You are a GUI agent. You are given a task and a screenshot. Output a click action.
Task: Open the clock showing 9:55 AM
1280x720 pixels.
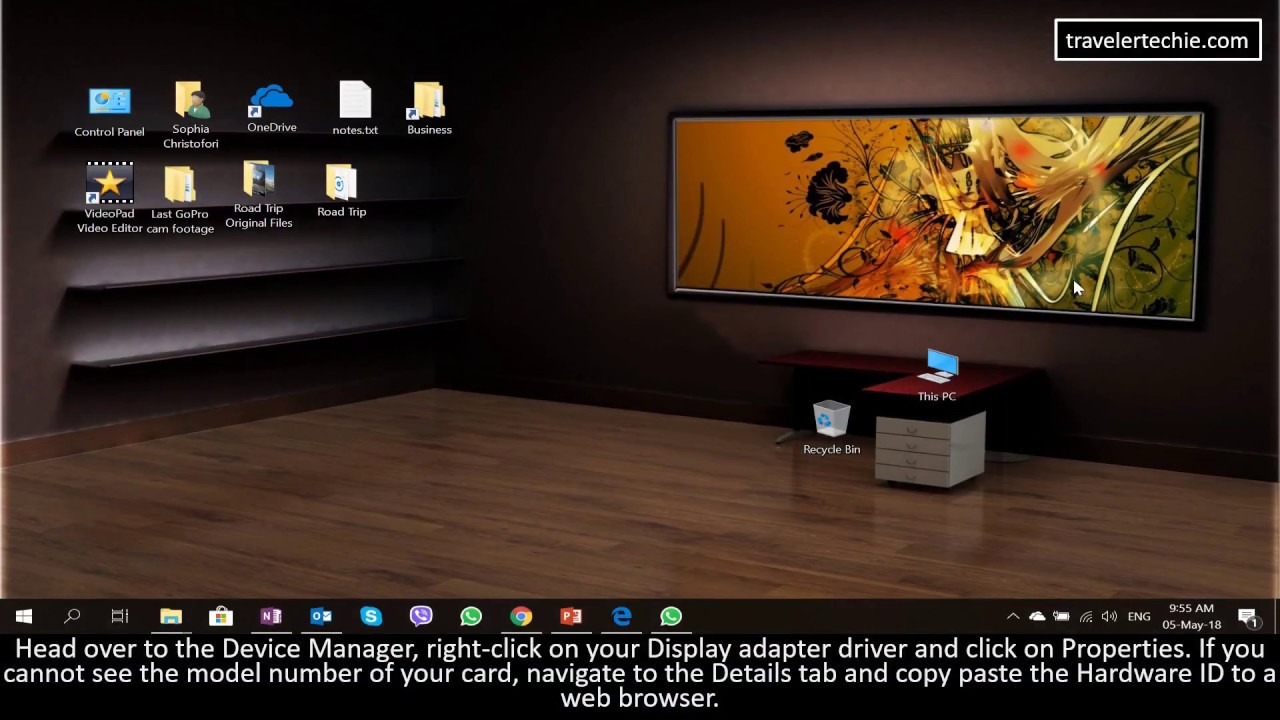pos(1191,616)
